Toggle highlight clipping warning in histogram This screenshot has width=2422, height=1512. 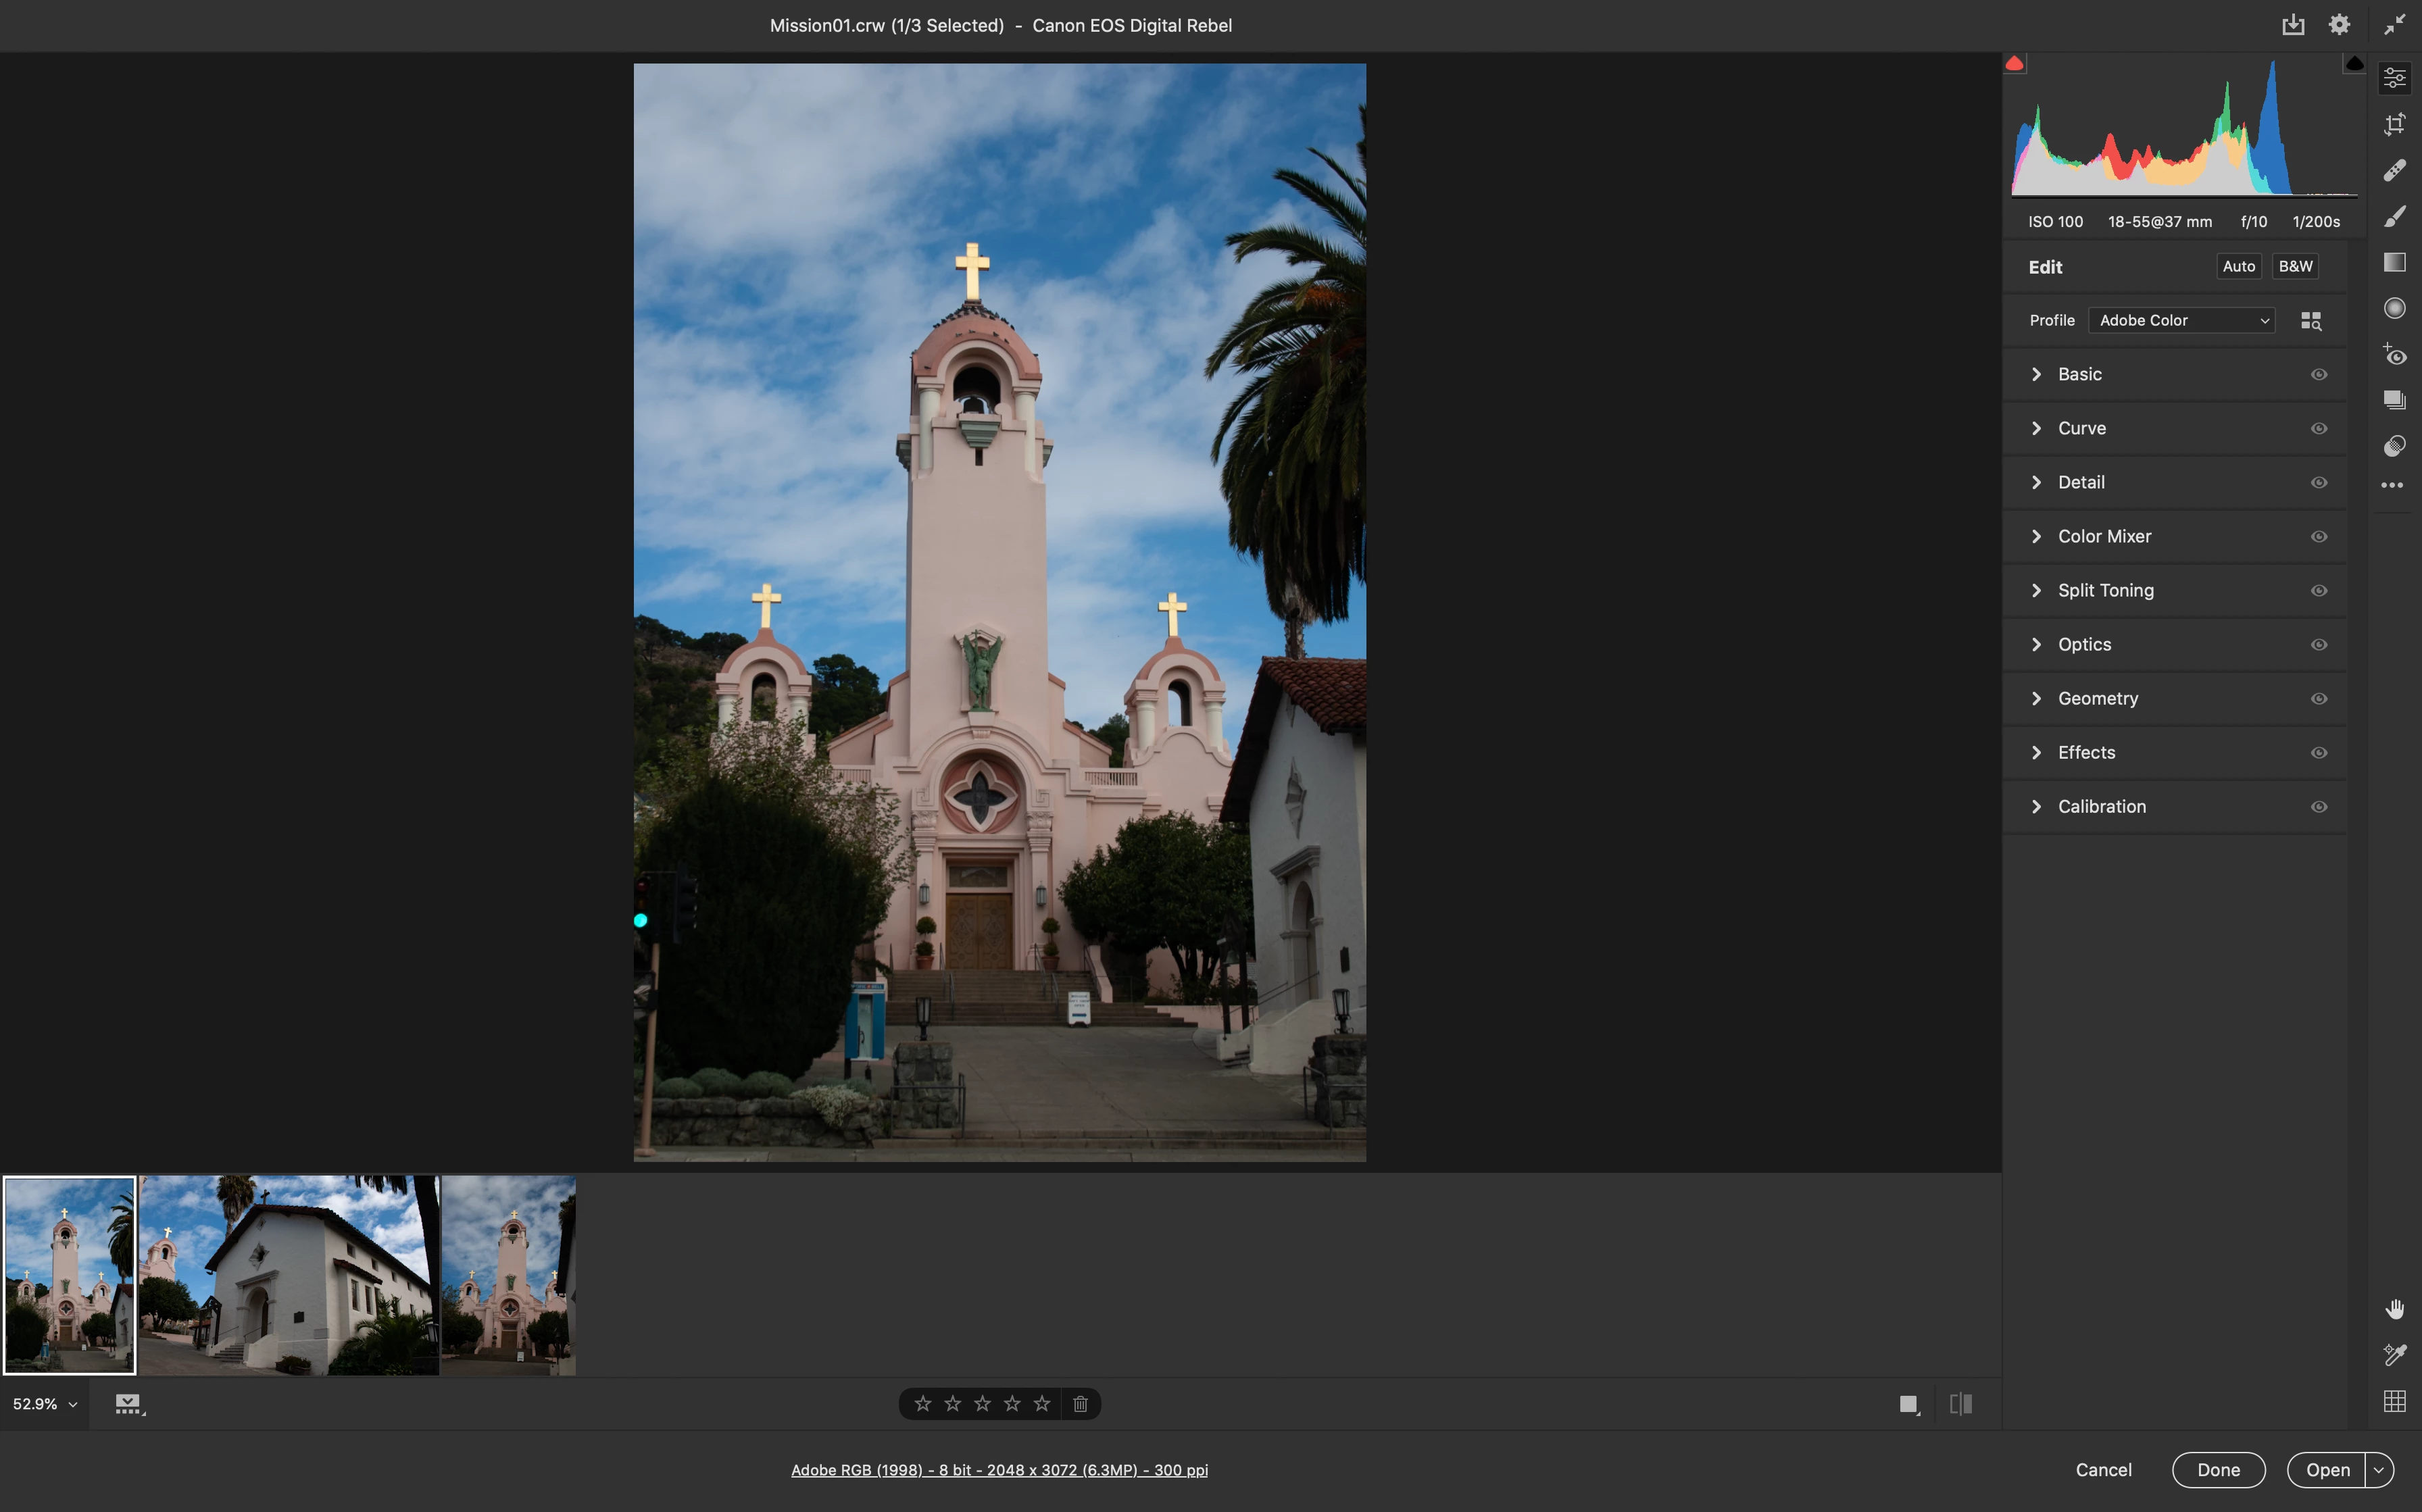pyautogui.click(x=2354, y=64)
